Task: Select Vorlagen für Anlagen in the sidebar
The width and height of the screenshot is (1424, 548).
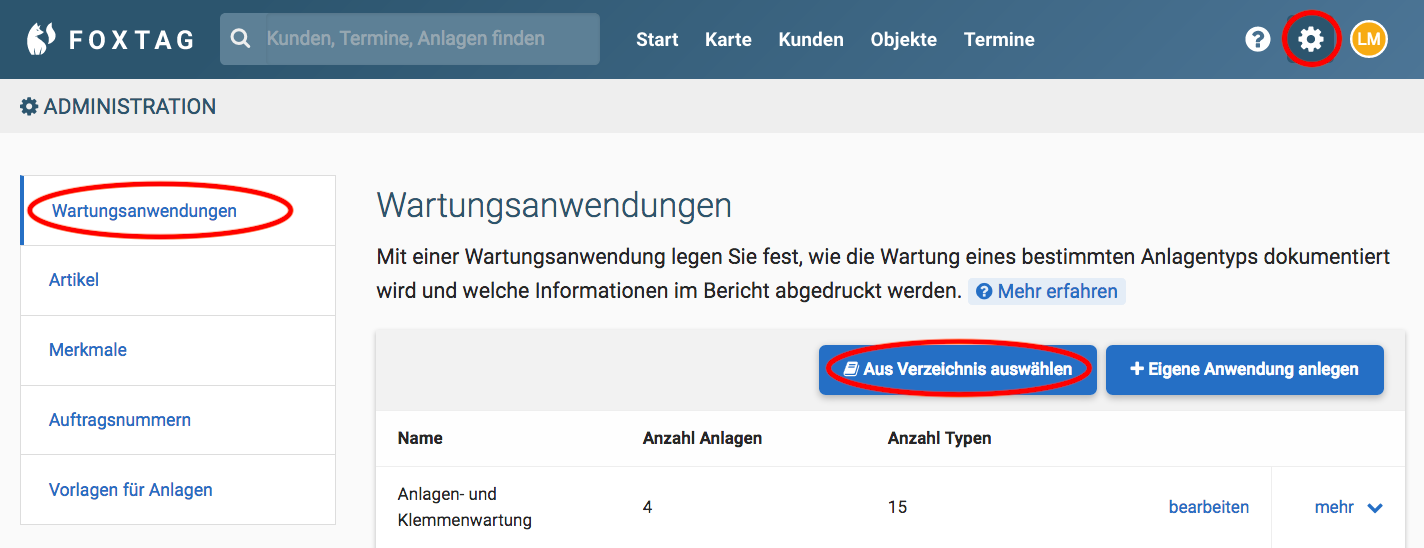Action: click(179, 490)
